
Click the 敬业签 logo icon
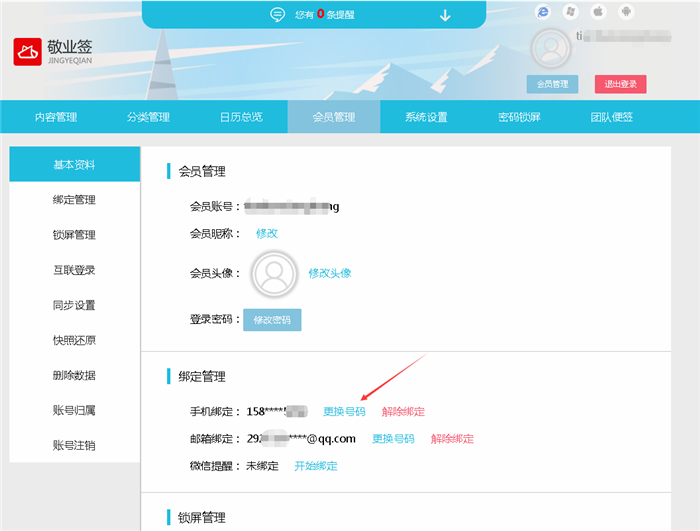(x=27, y=52)
